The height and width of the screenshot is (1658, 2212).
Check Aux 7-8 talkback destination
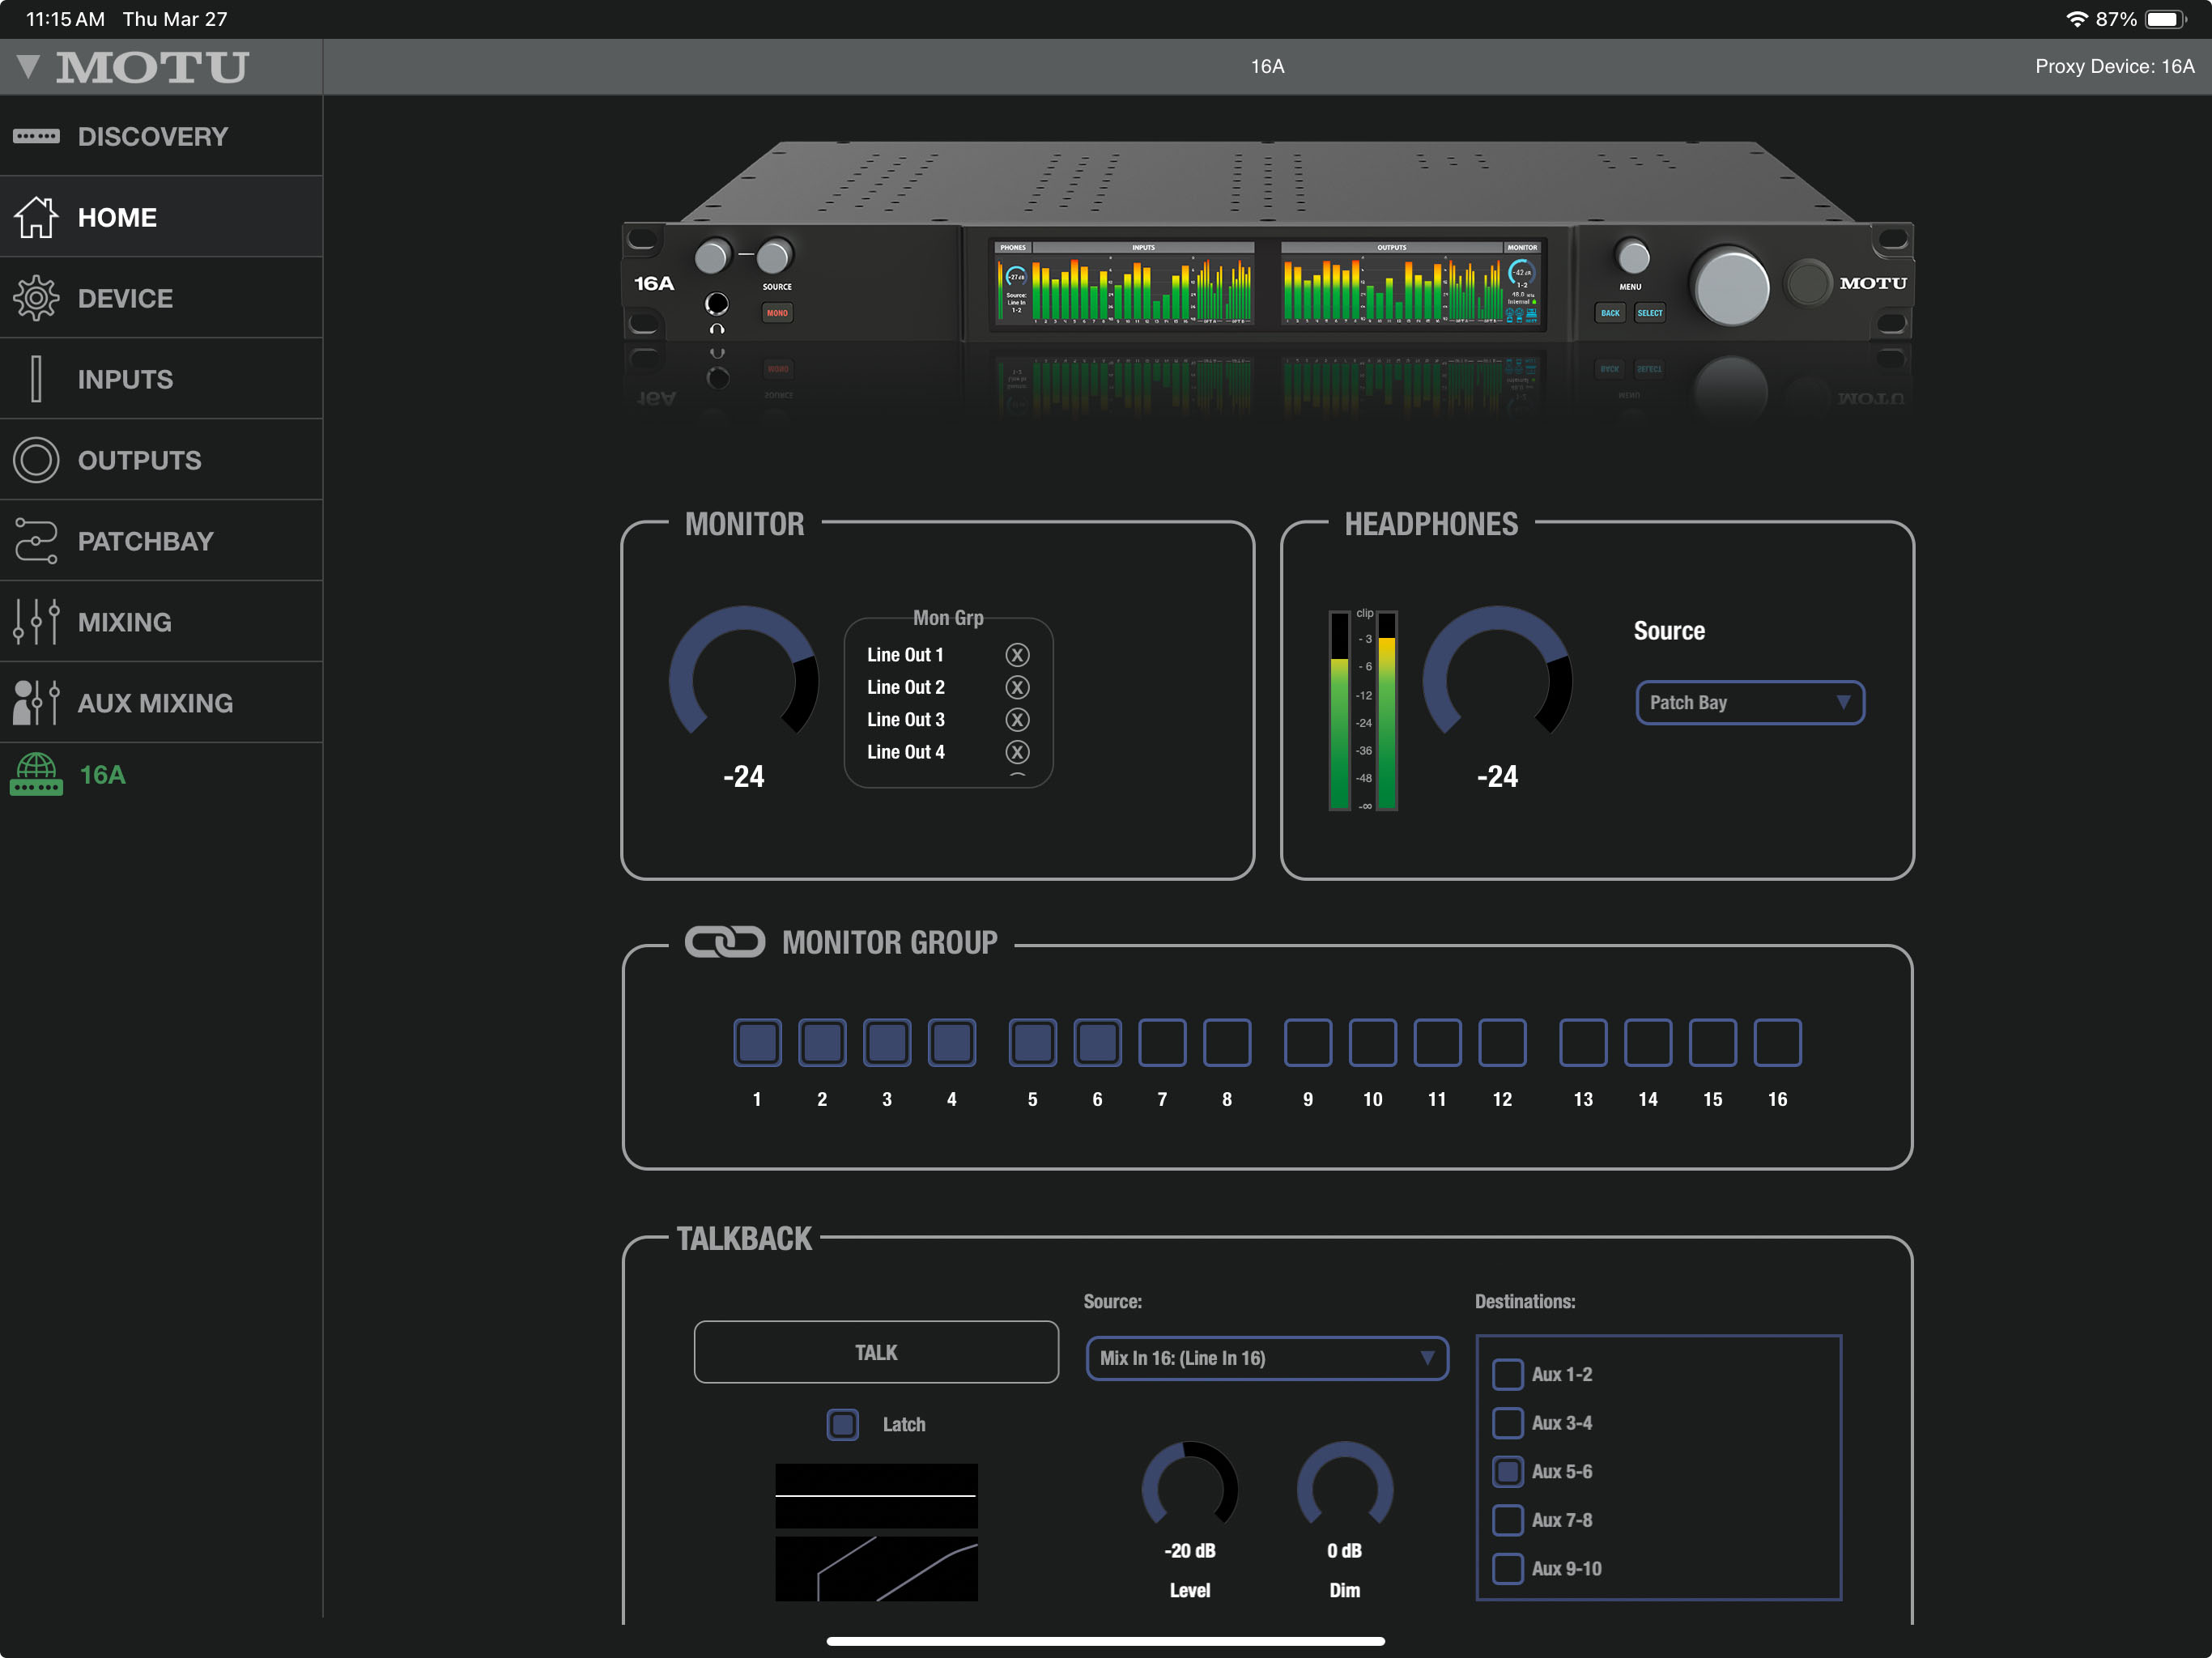tap(1508, 1520)
